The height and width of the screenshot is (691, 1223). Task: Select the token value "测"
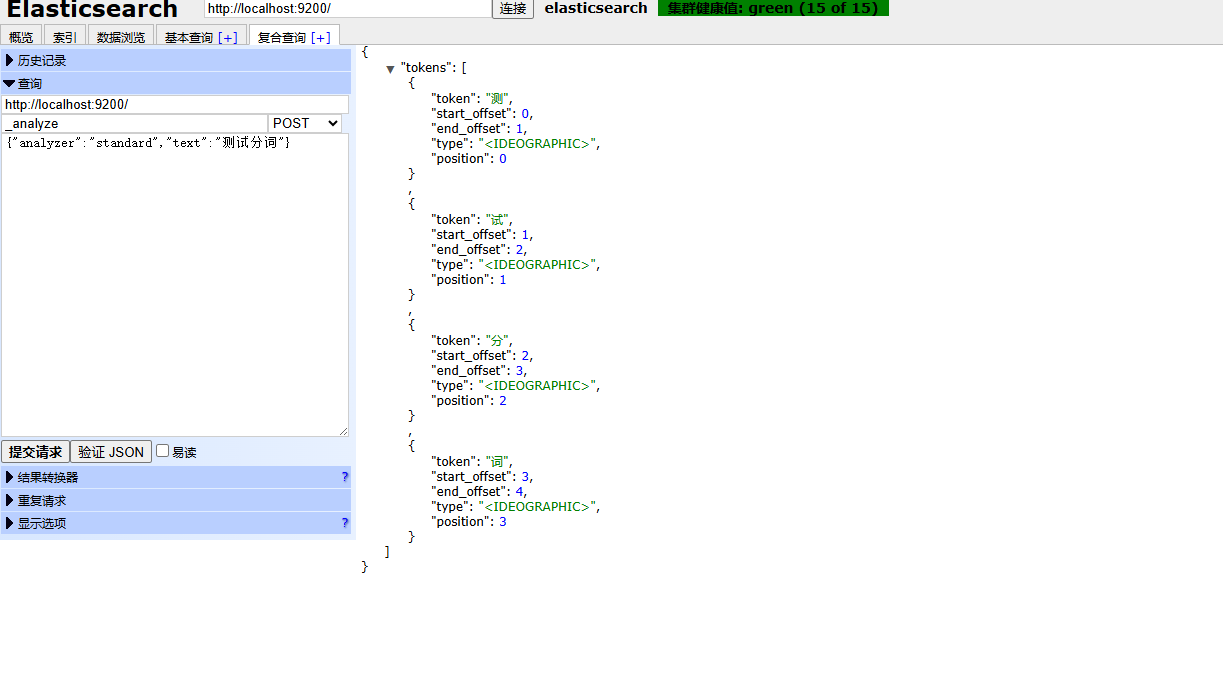point(497,98)
